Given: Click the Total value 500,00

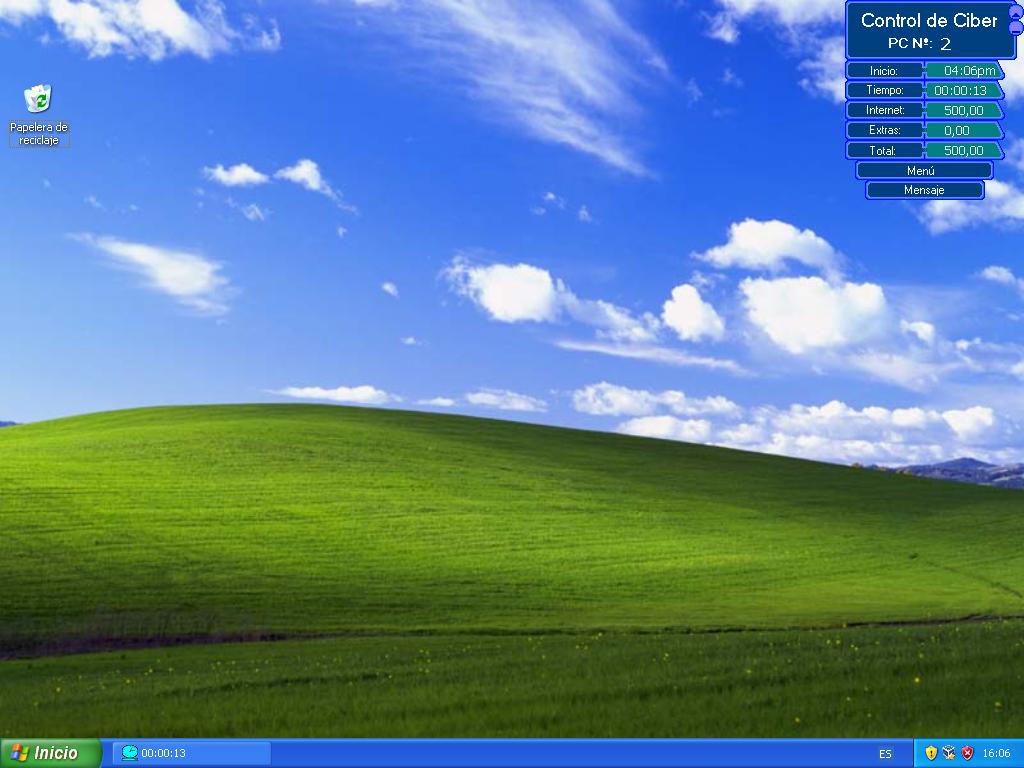Looking at the screenshot, I should coord(965,151).
